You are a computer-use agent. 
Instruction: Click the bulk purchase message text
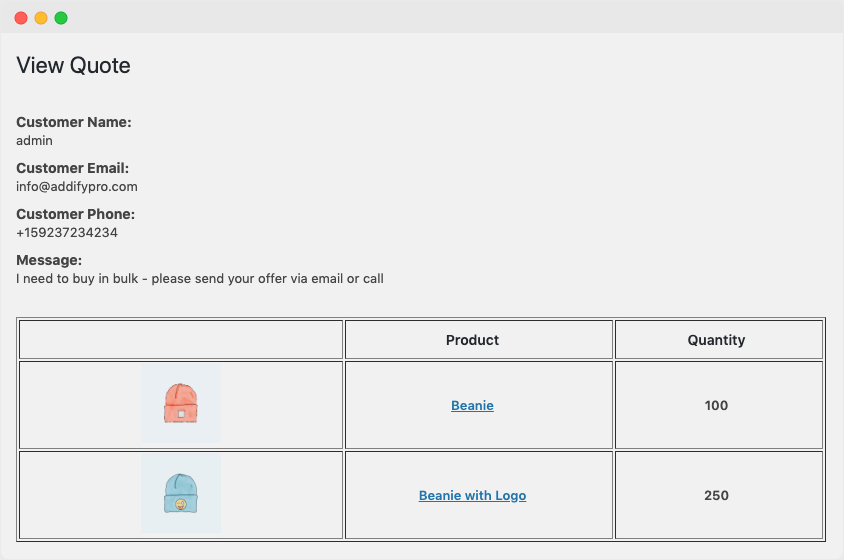[x=200, y=278]
